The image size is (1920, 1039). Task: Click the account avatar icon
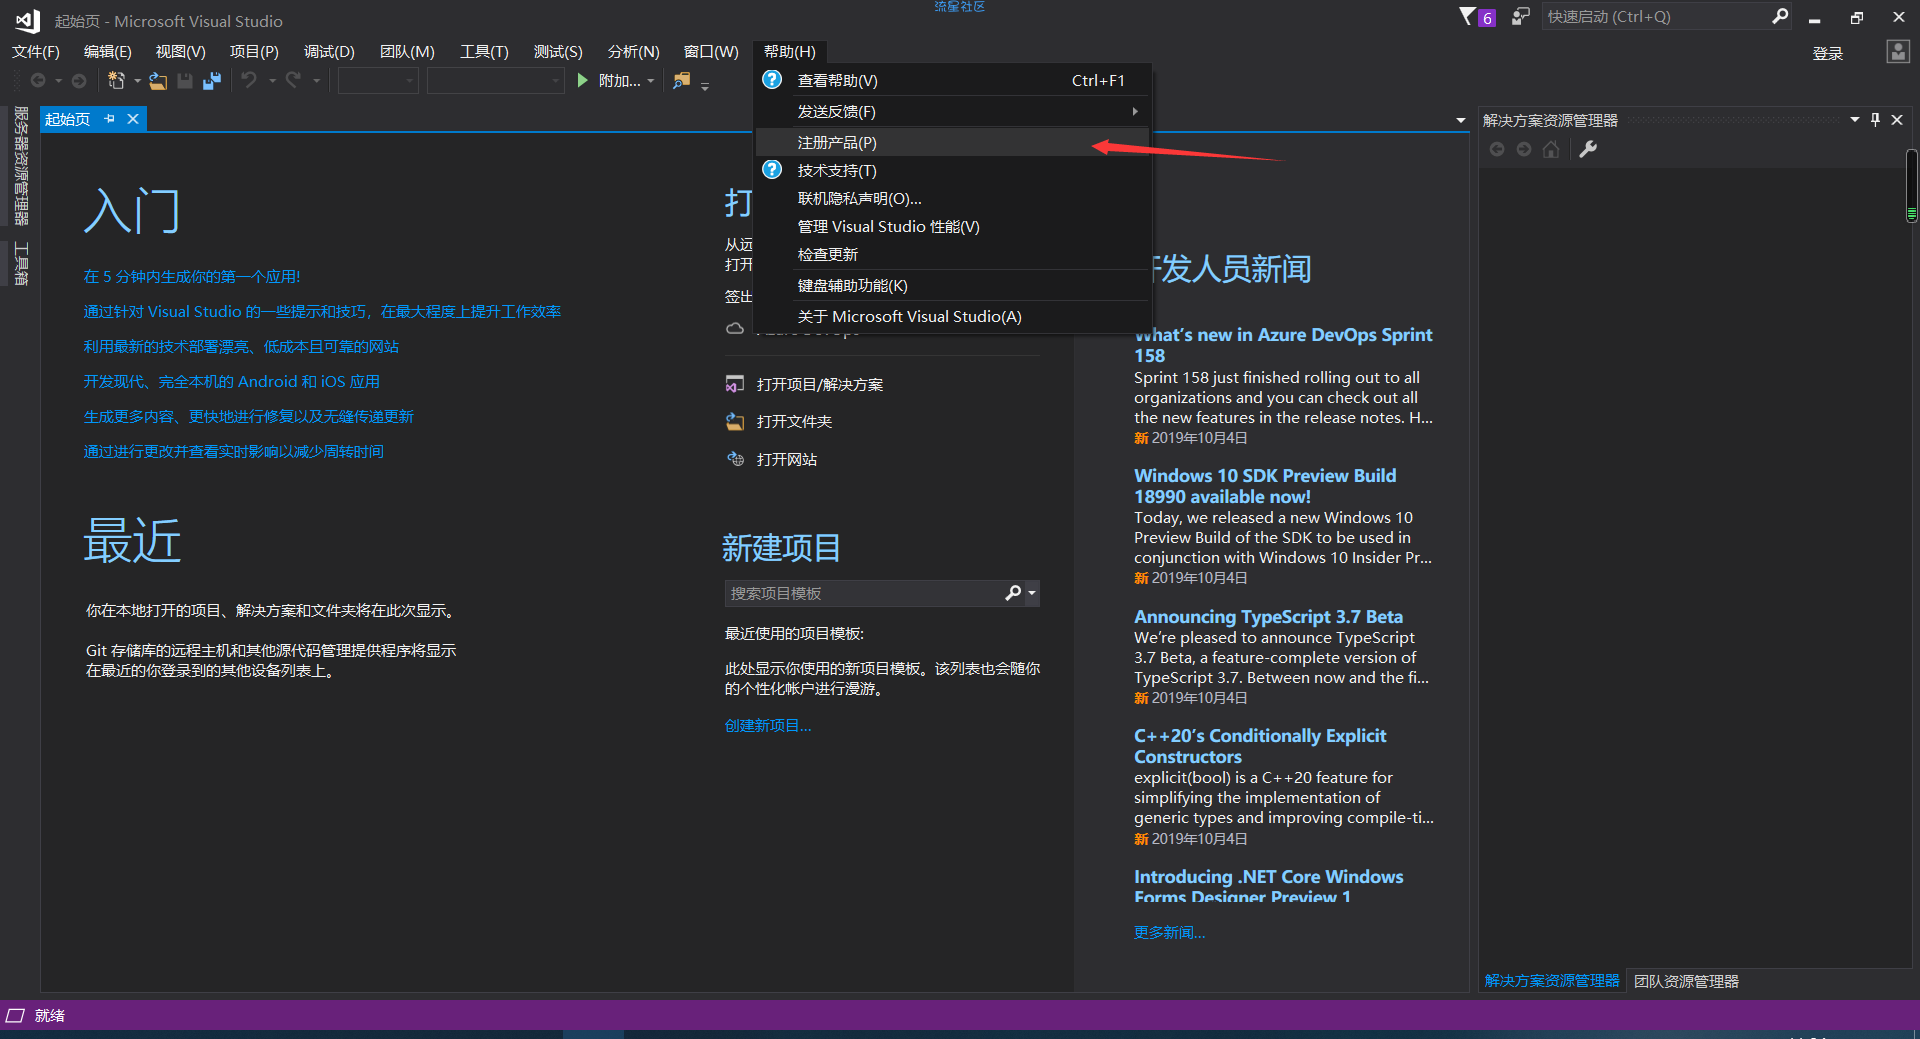(1897, 52)
